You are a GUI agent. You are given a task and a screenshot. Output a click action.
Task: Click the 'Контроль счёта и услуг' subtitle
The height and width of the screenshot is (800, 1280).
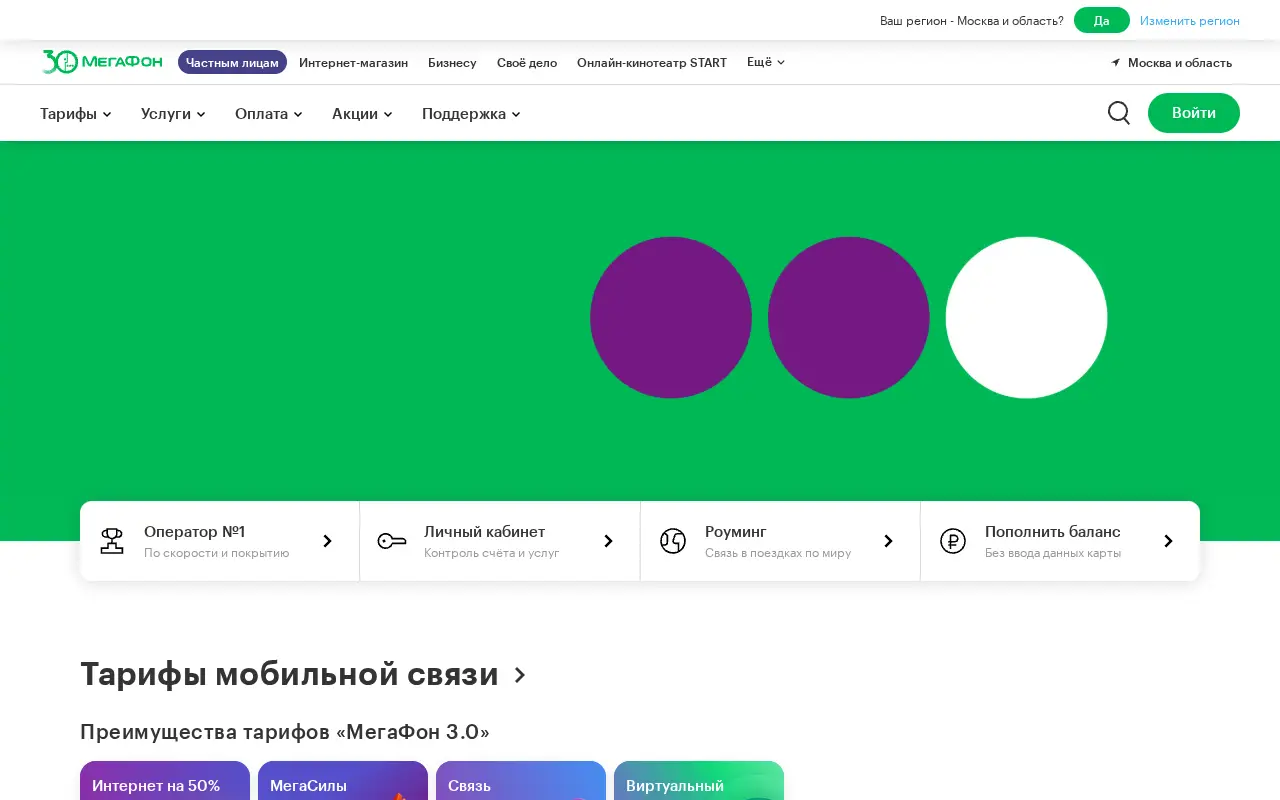(492, 553)
